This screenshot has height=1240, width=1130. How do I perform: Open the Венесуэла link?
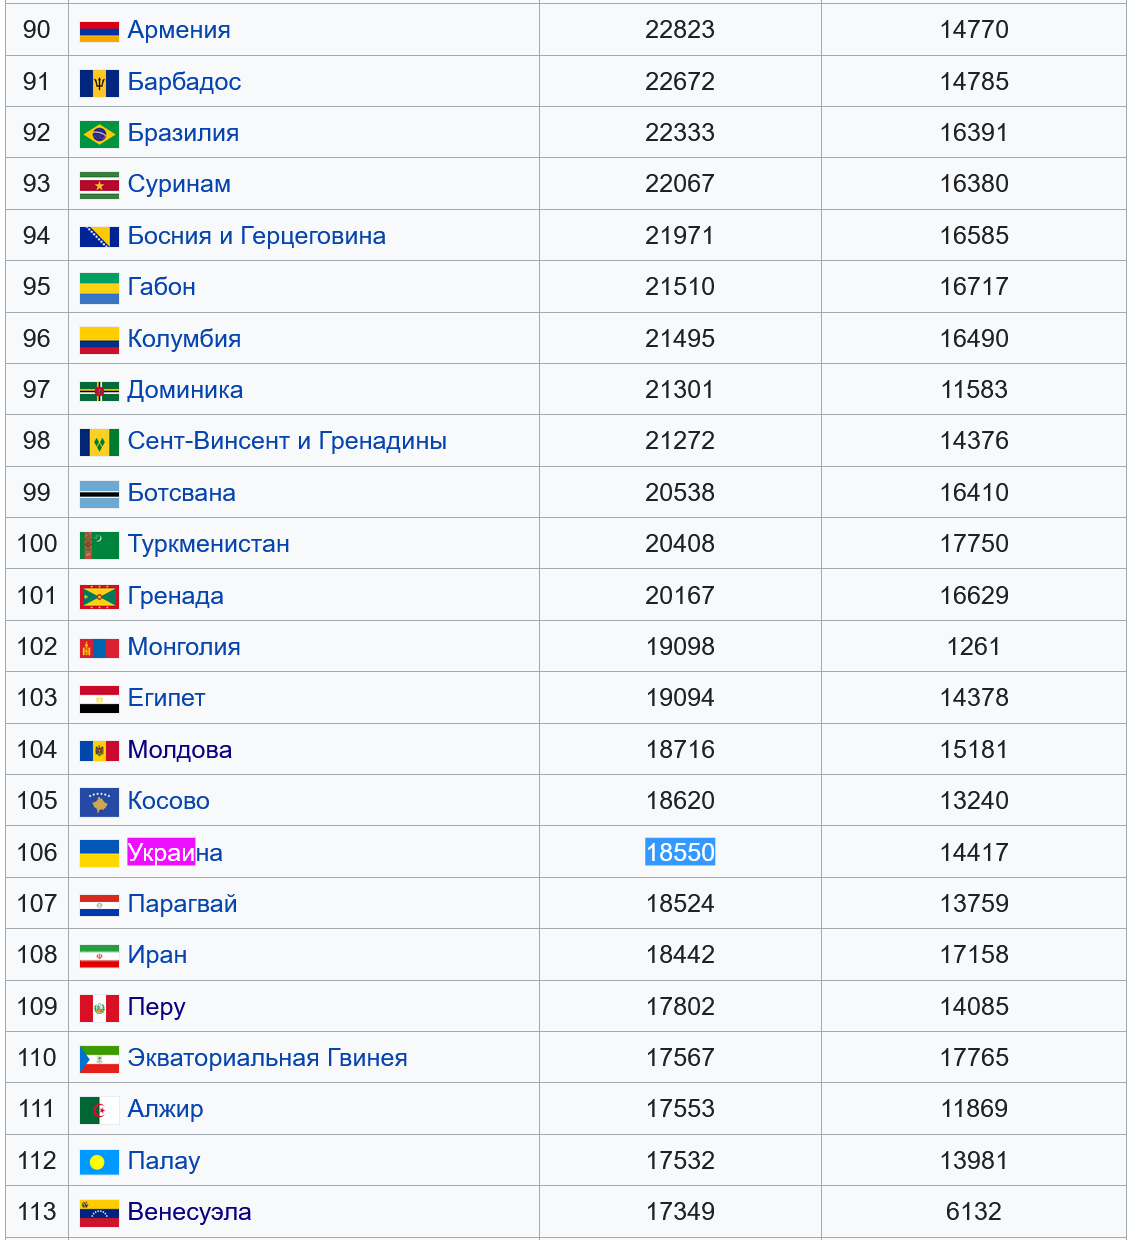[189, 1212]
